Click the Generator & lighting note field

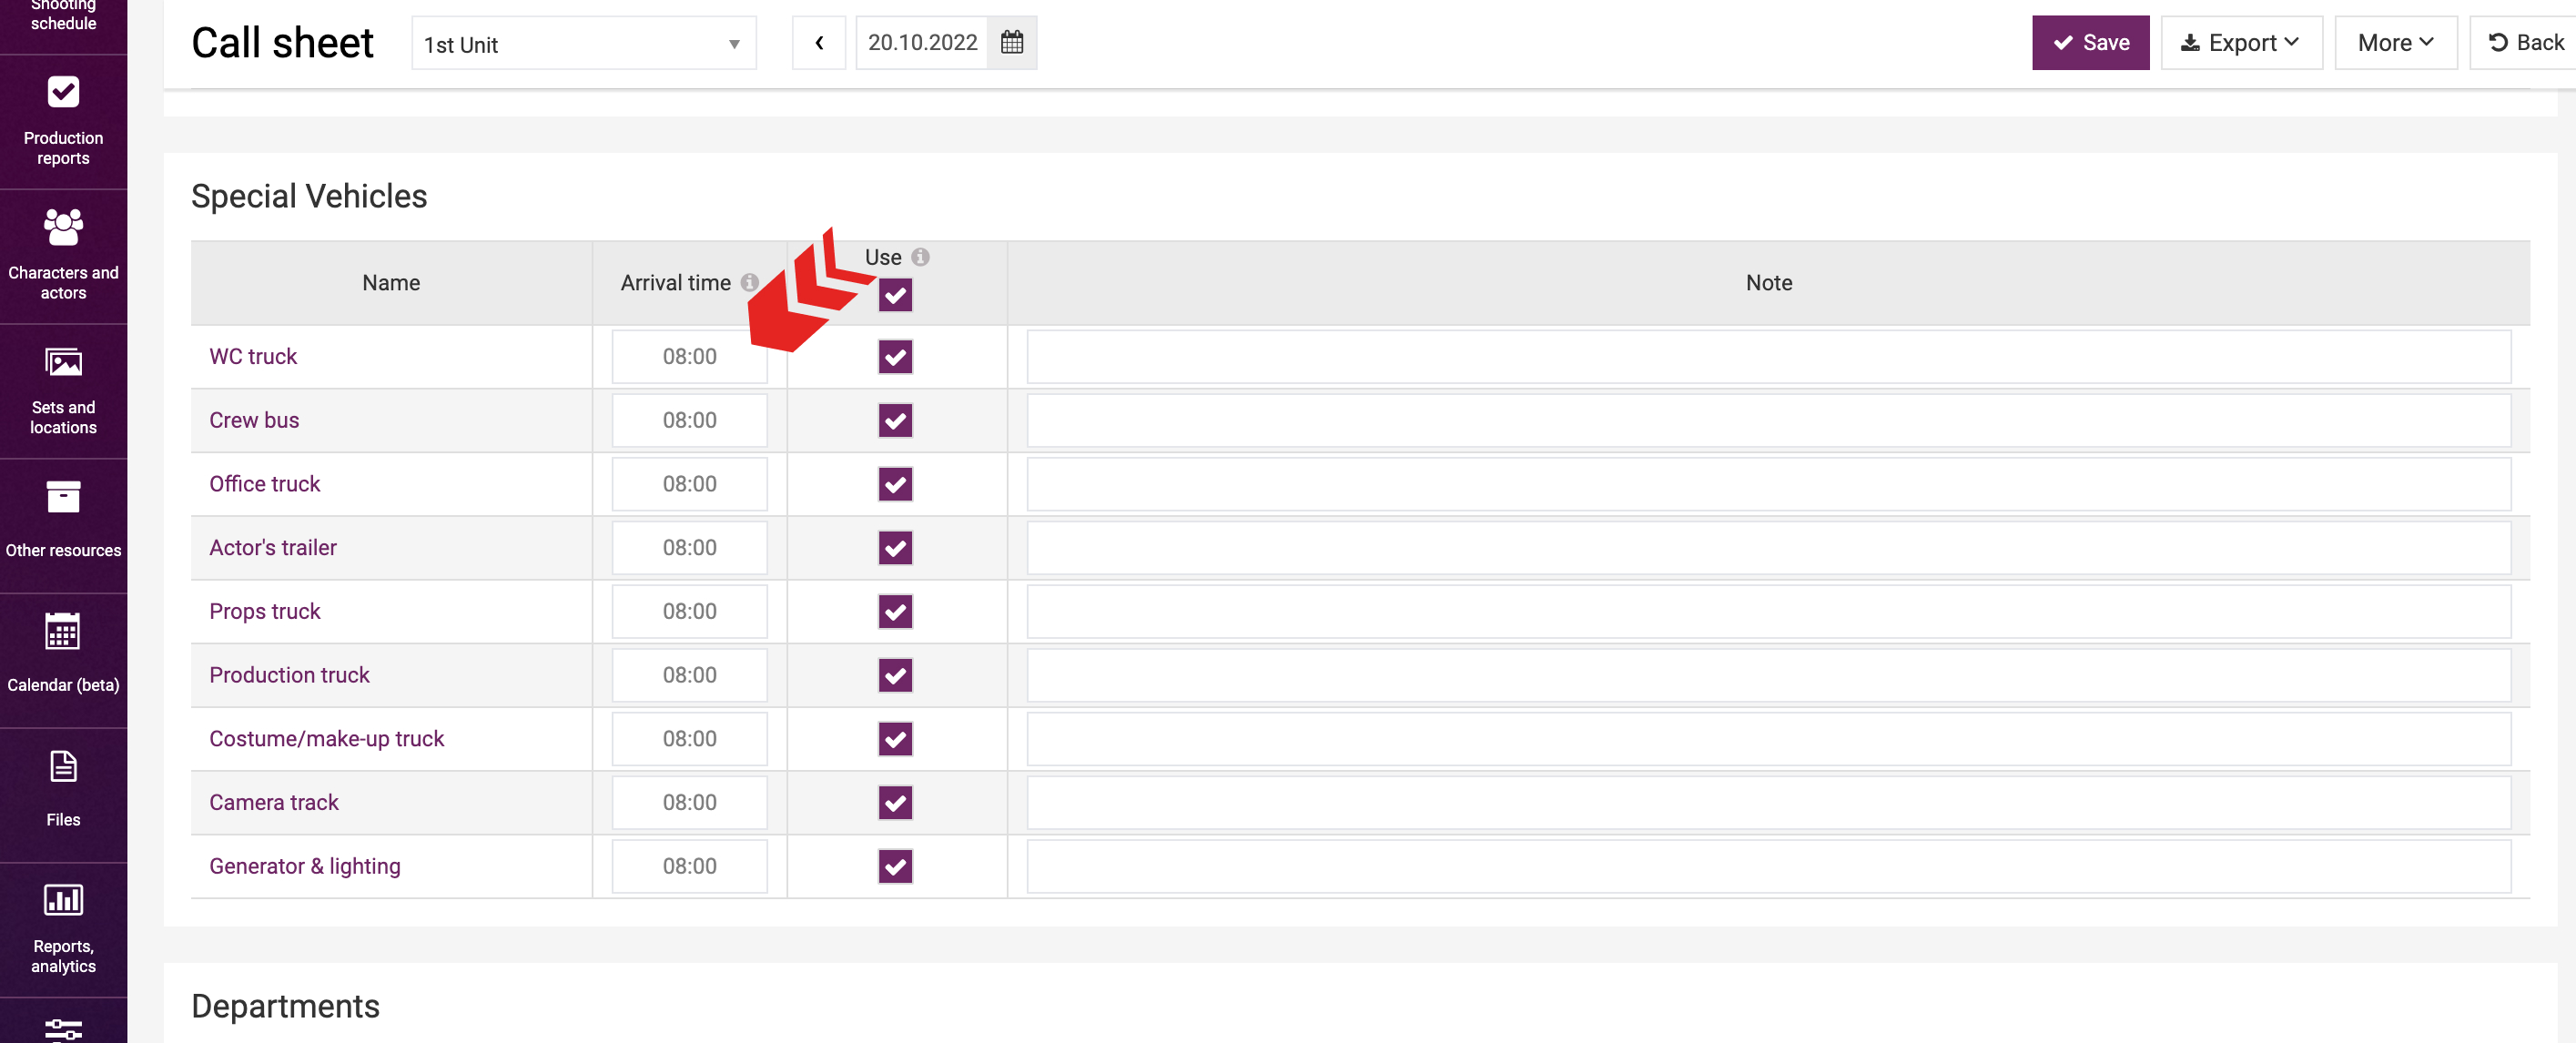point(1768,866)
